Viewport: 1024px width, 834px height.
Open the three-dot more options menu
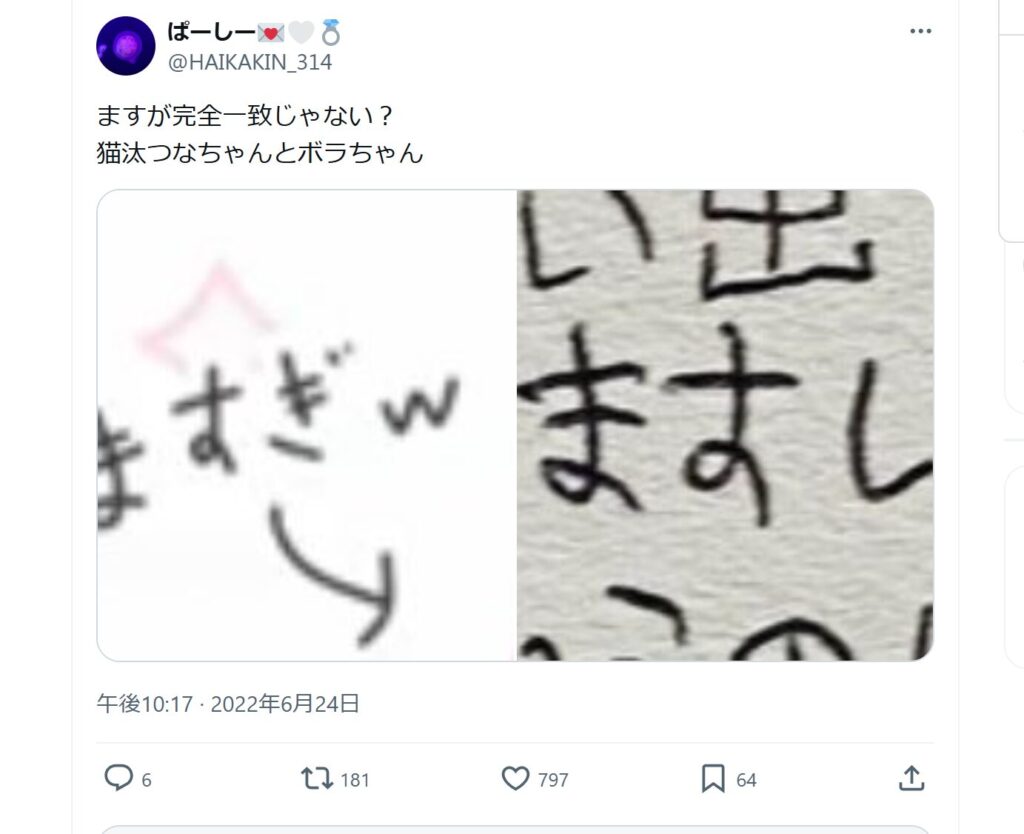tap(920, 31)
